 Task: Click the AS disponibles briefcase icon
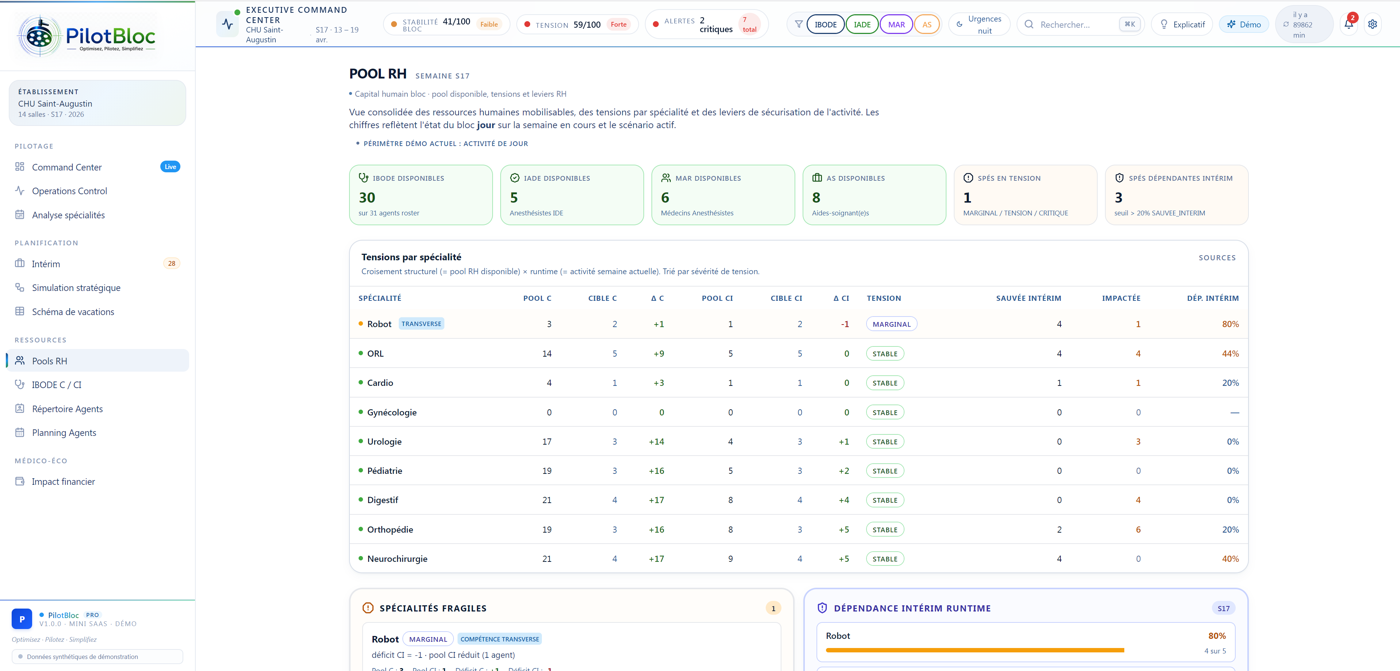817,178
